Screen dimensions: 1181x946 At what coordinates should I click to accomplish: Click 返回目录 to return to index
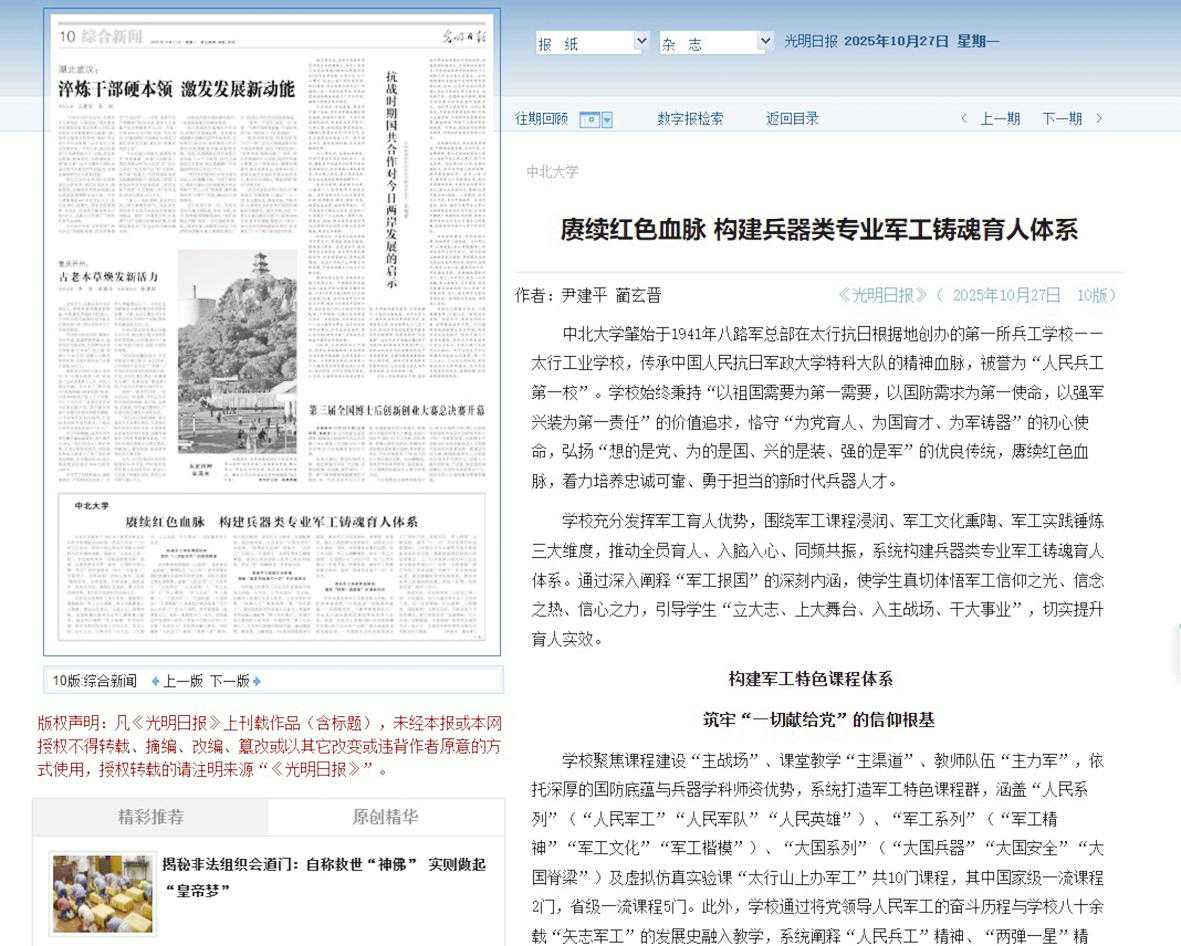(792, 118)
